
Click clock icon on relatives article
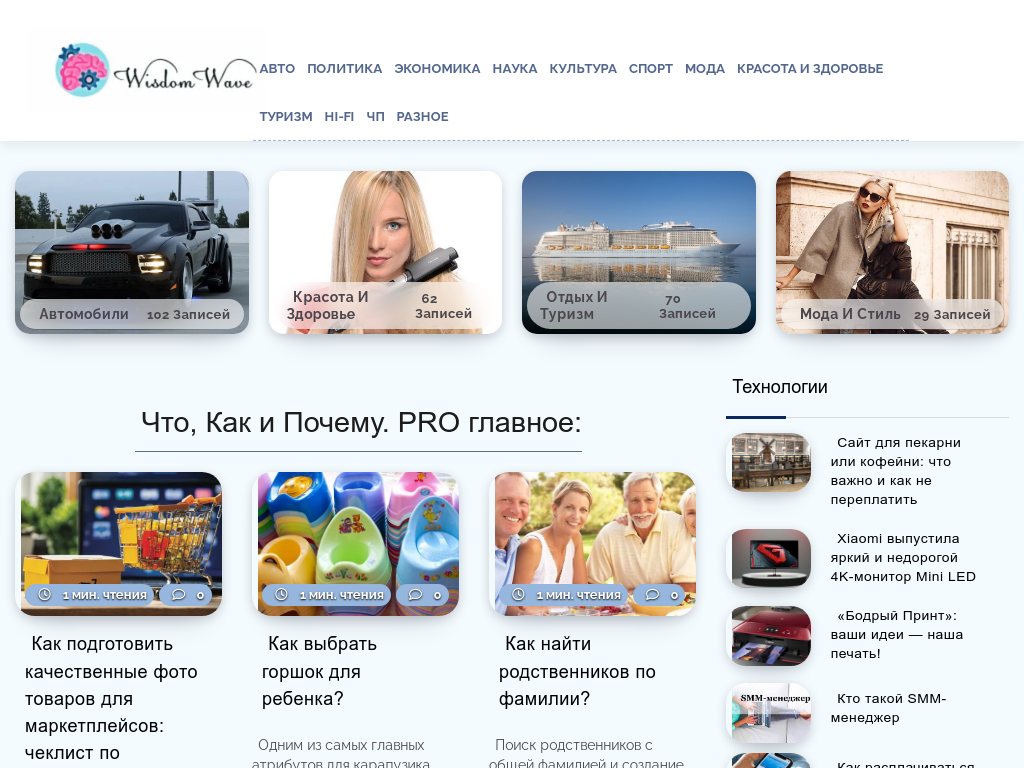[519, 594]
